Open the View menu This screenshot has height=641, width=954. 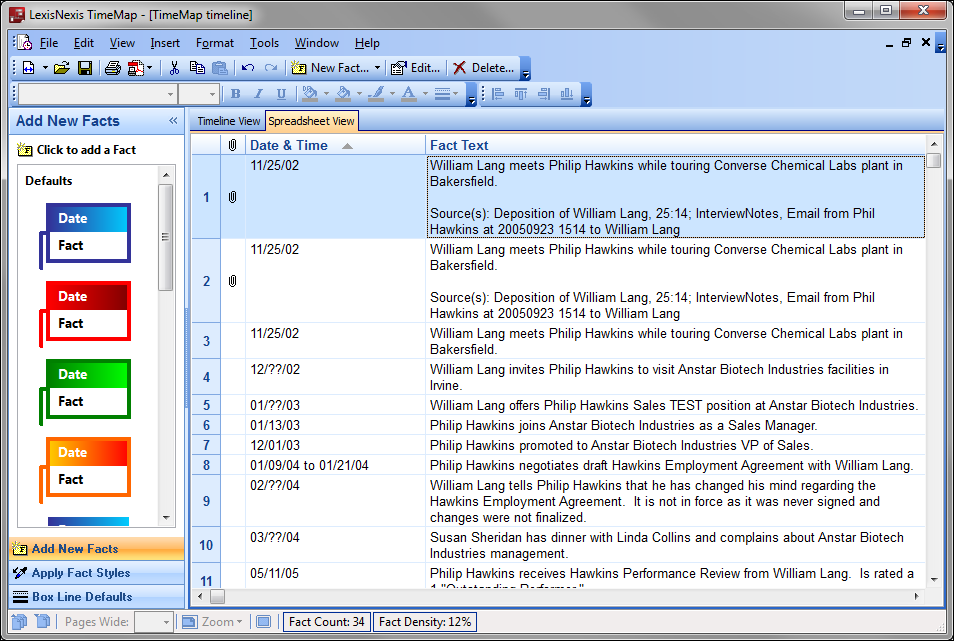122,43
